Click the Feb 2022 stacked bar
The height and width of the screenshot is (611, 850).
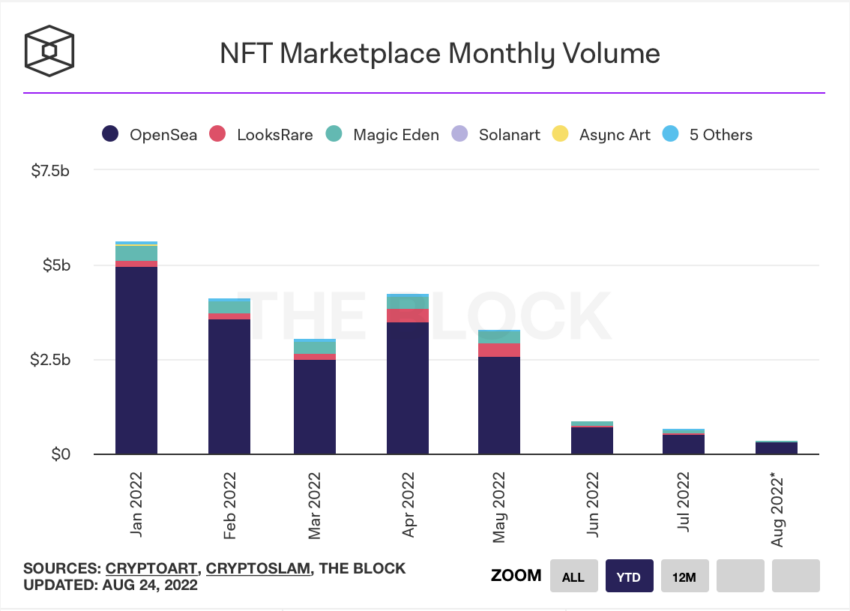(x=229, y=376)
